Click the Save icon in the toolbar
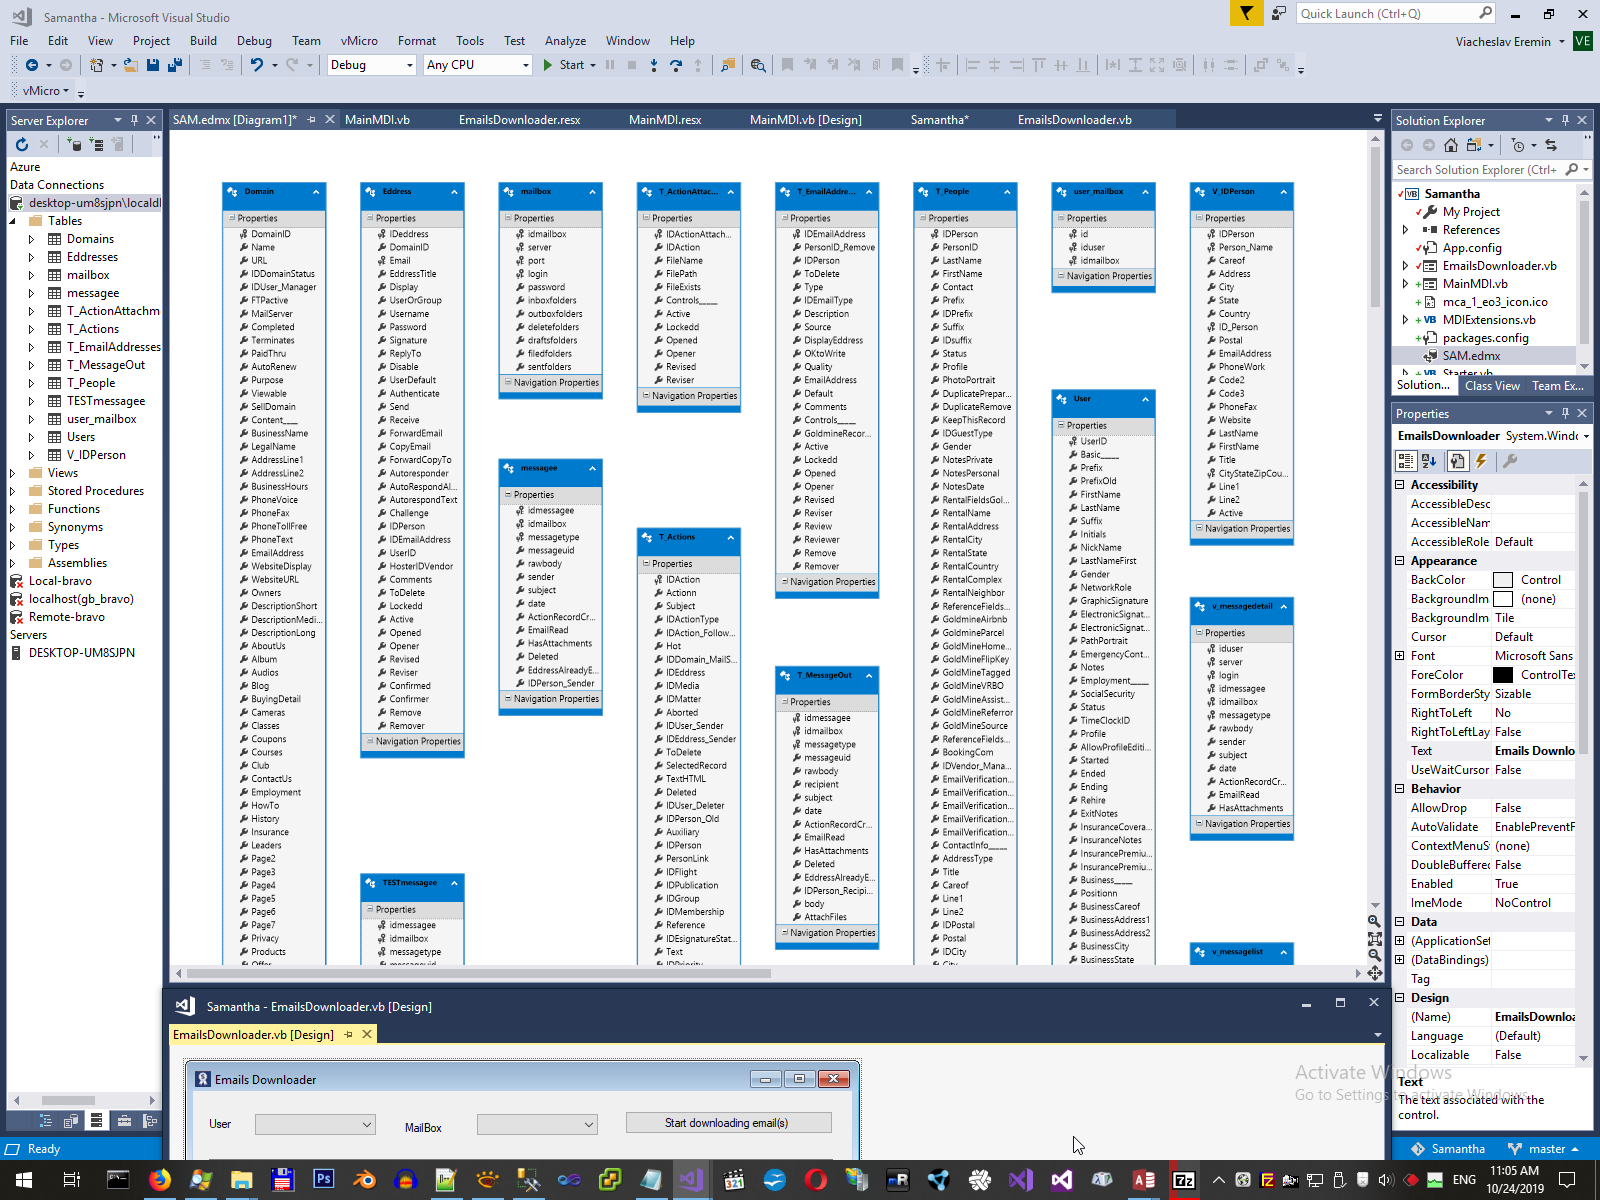Screen dimensions: 1600x1200 [153, 65]
